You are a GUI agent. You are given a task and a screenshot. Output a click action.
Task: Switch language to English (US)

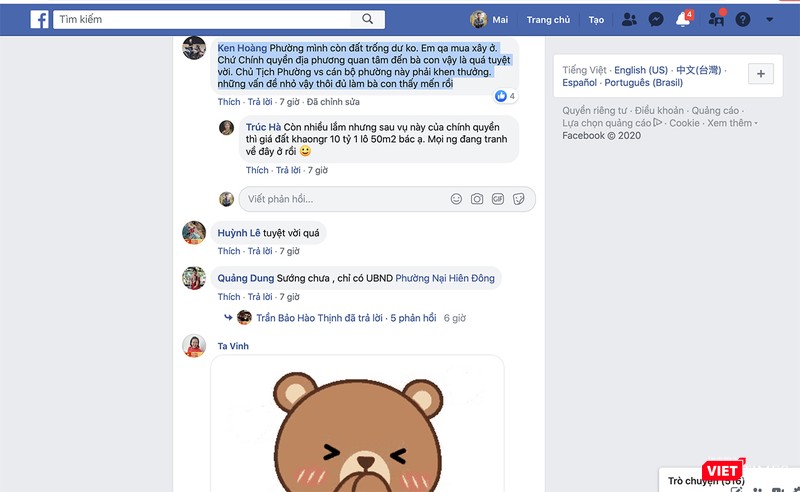point(641,70)
